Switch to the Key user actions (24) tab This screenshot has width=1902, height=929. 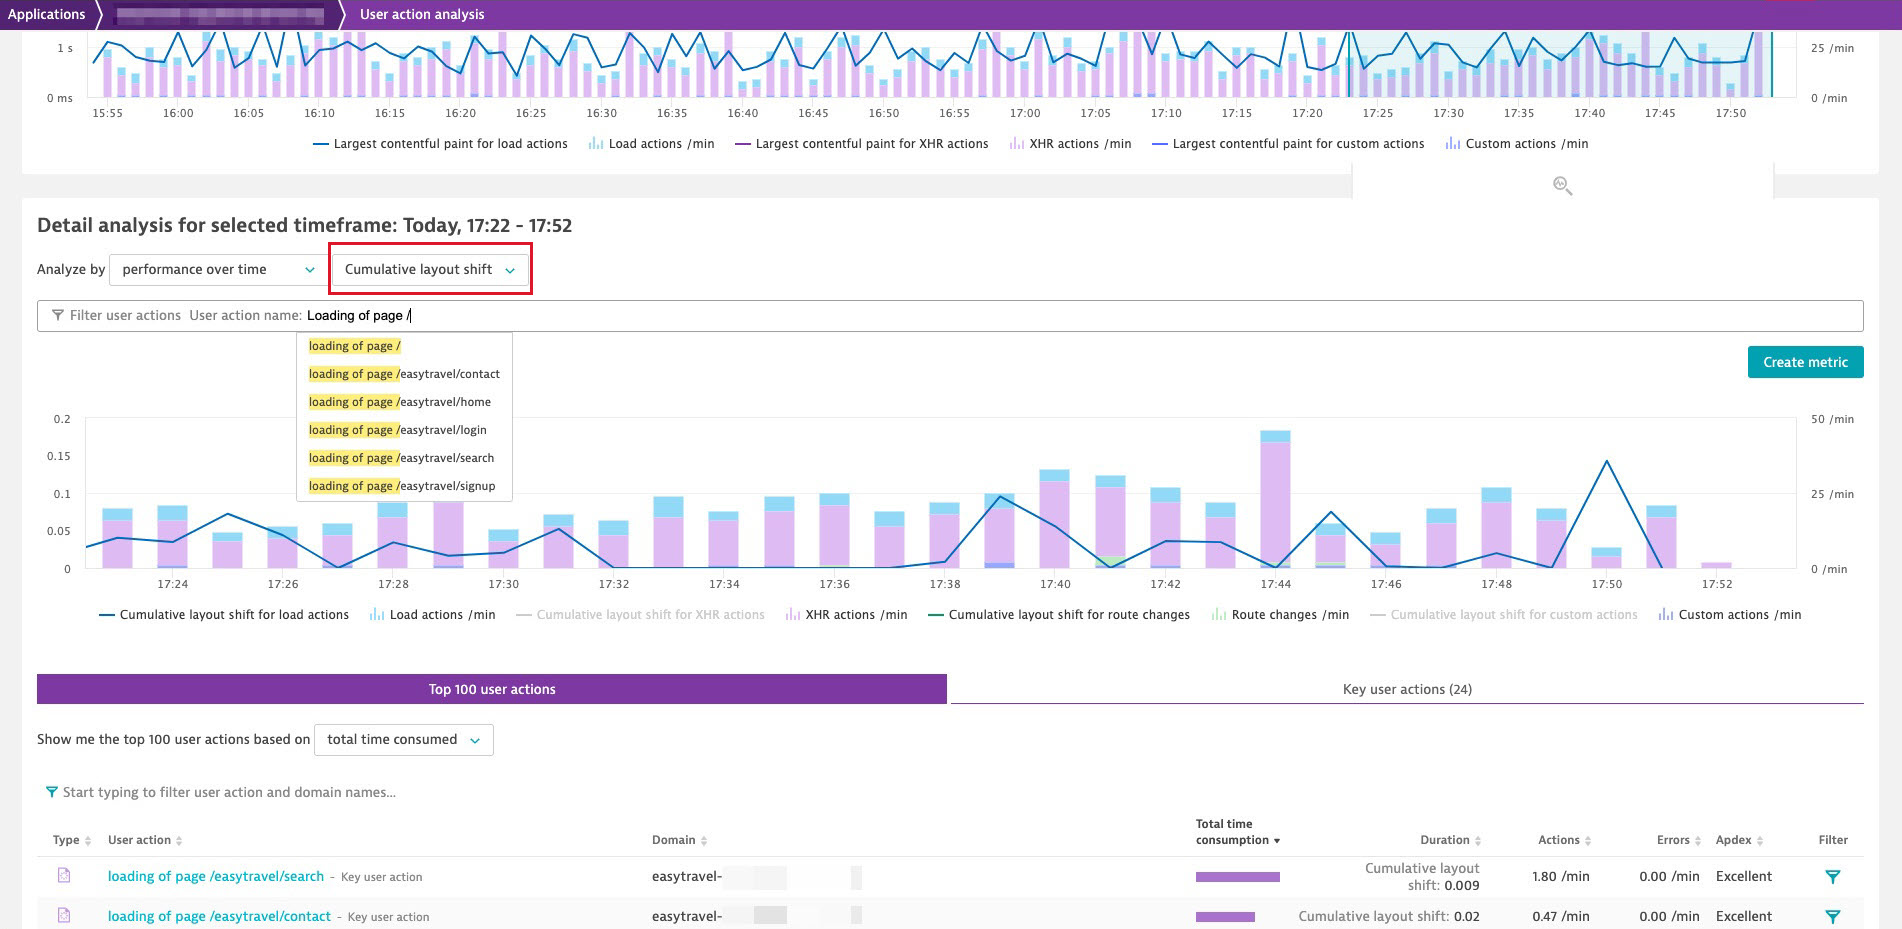click(1407, 689)
